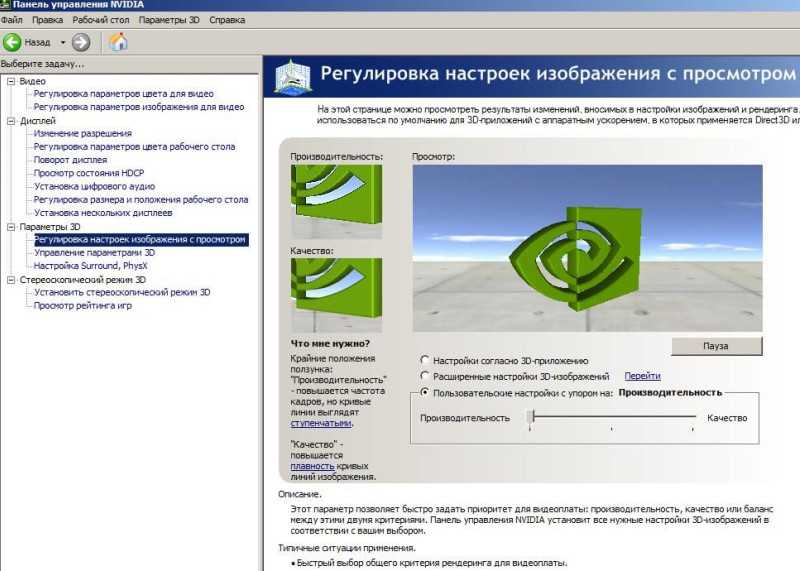Click the grey Forward arrow icon

(x=81, y=42)
